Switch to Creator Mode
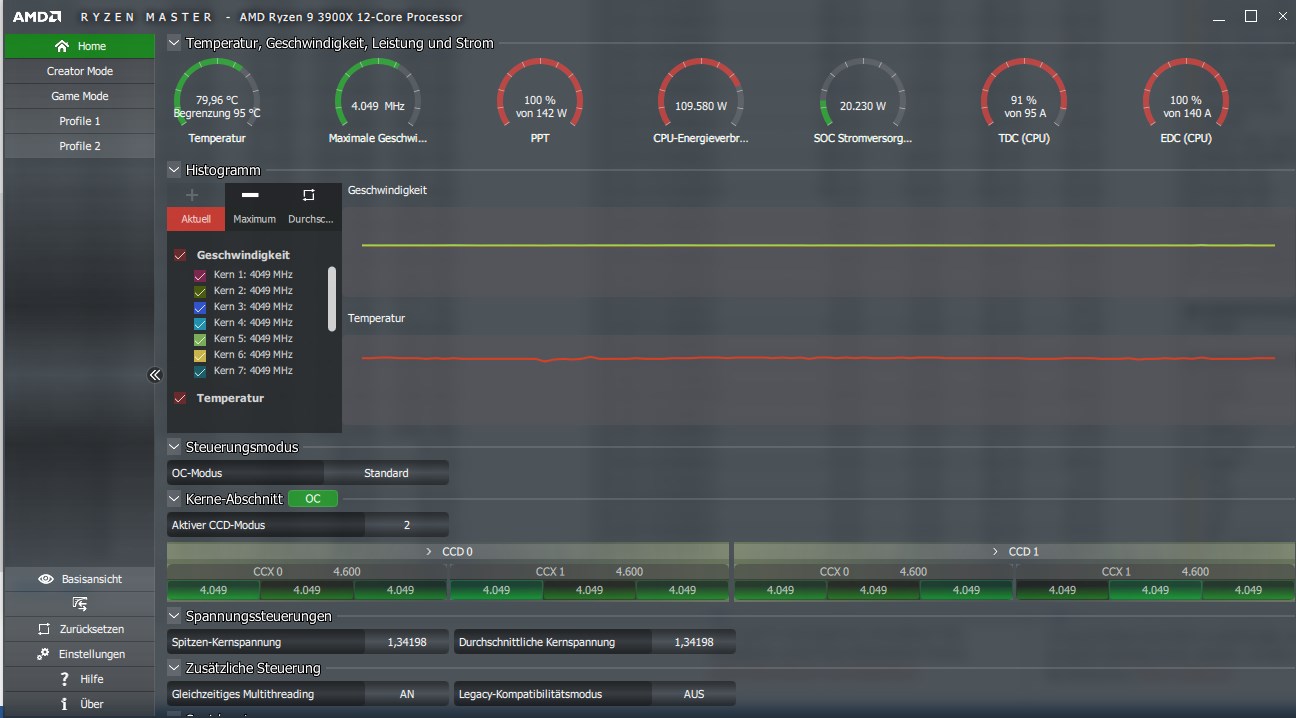 pos(80,71)
